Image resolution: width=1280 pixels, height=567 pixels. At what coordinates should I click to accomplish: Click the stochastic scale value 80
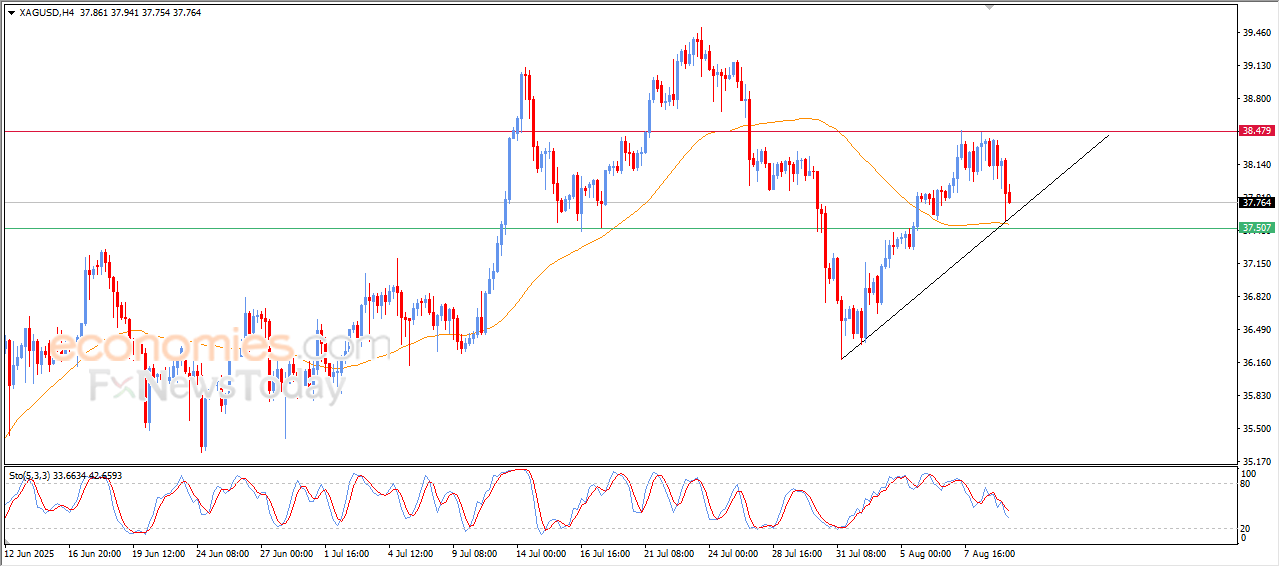1247,484
